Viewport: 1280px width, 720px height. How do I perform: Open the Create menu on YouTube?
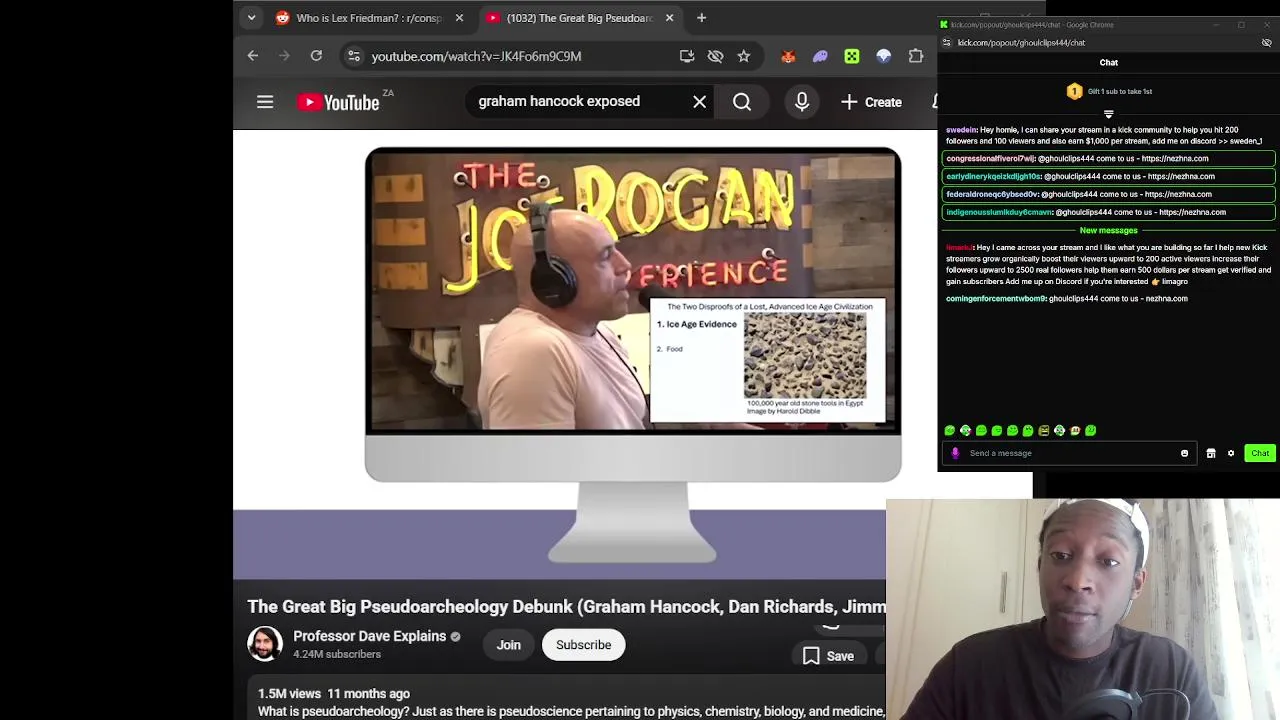pos(872,102)
